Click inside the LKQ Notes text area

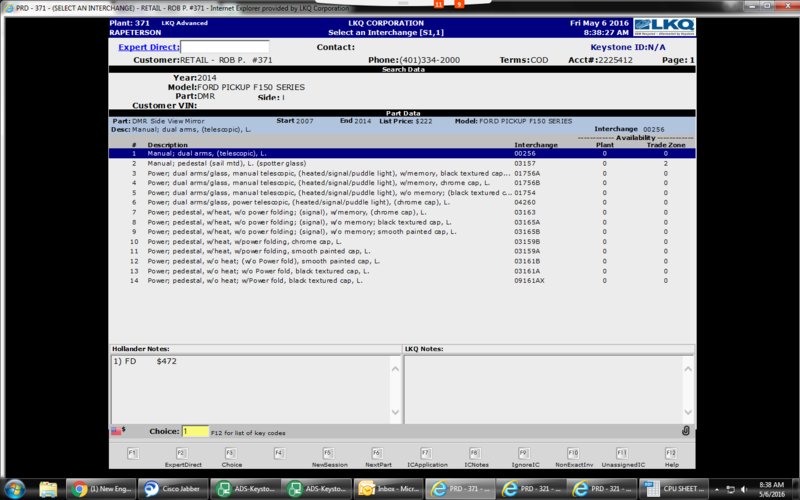pos(544,389)
